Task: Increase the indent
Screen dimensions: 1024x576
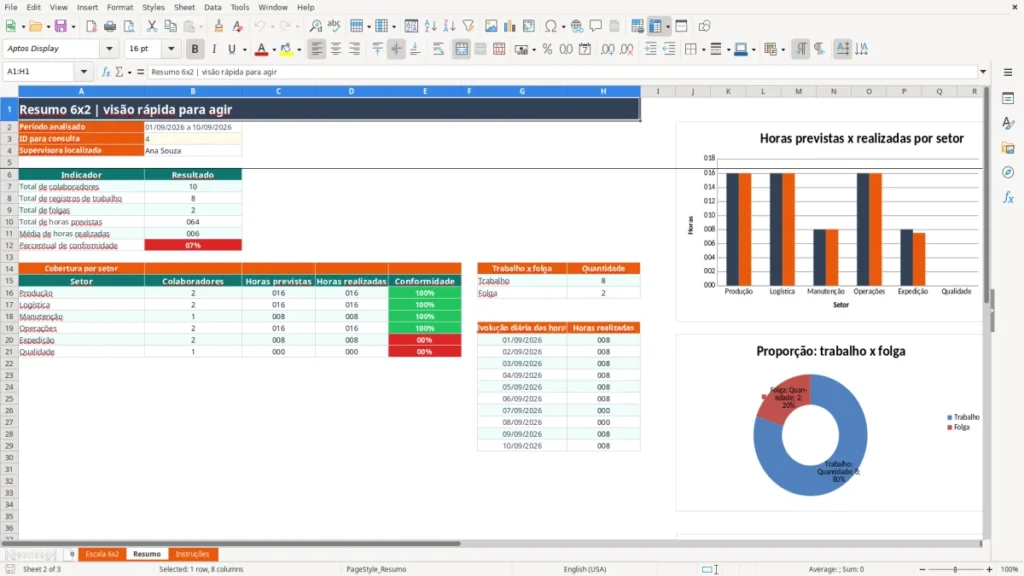Action: [x=650, y=49]
